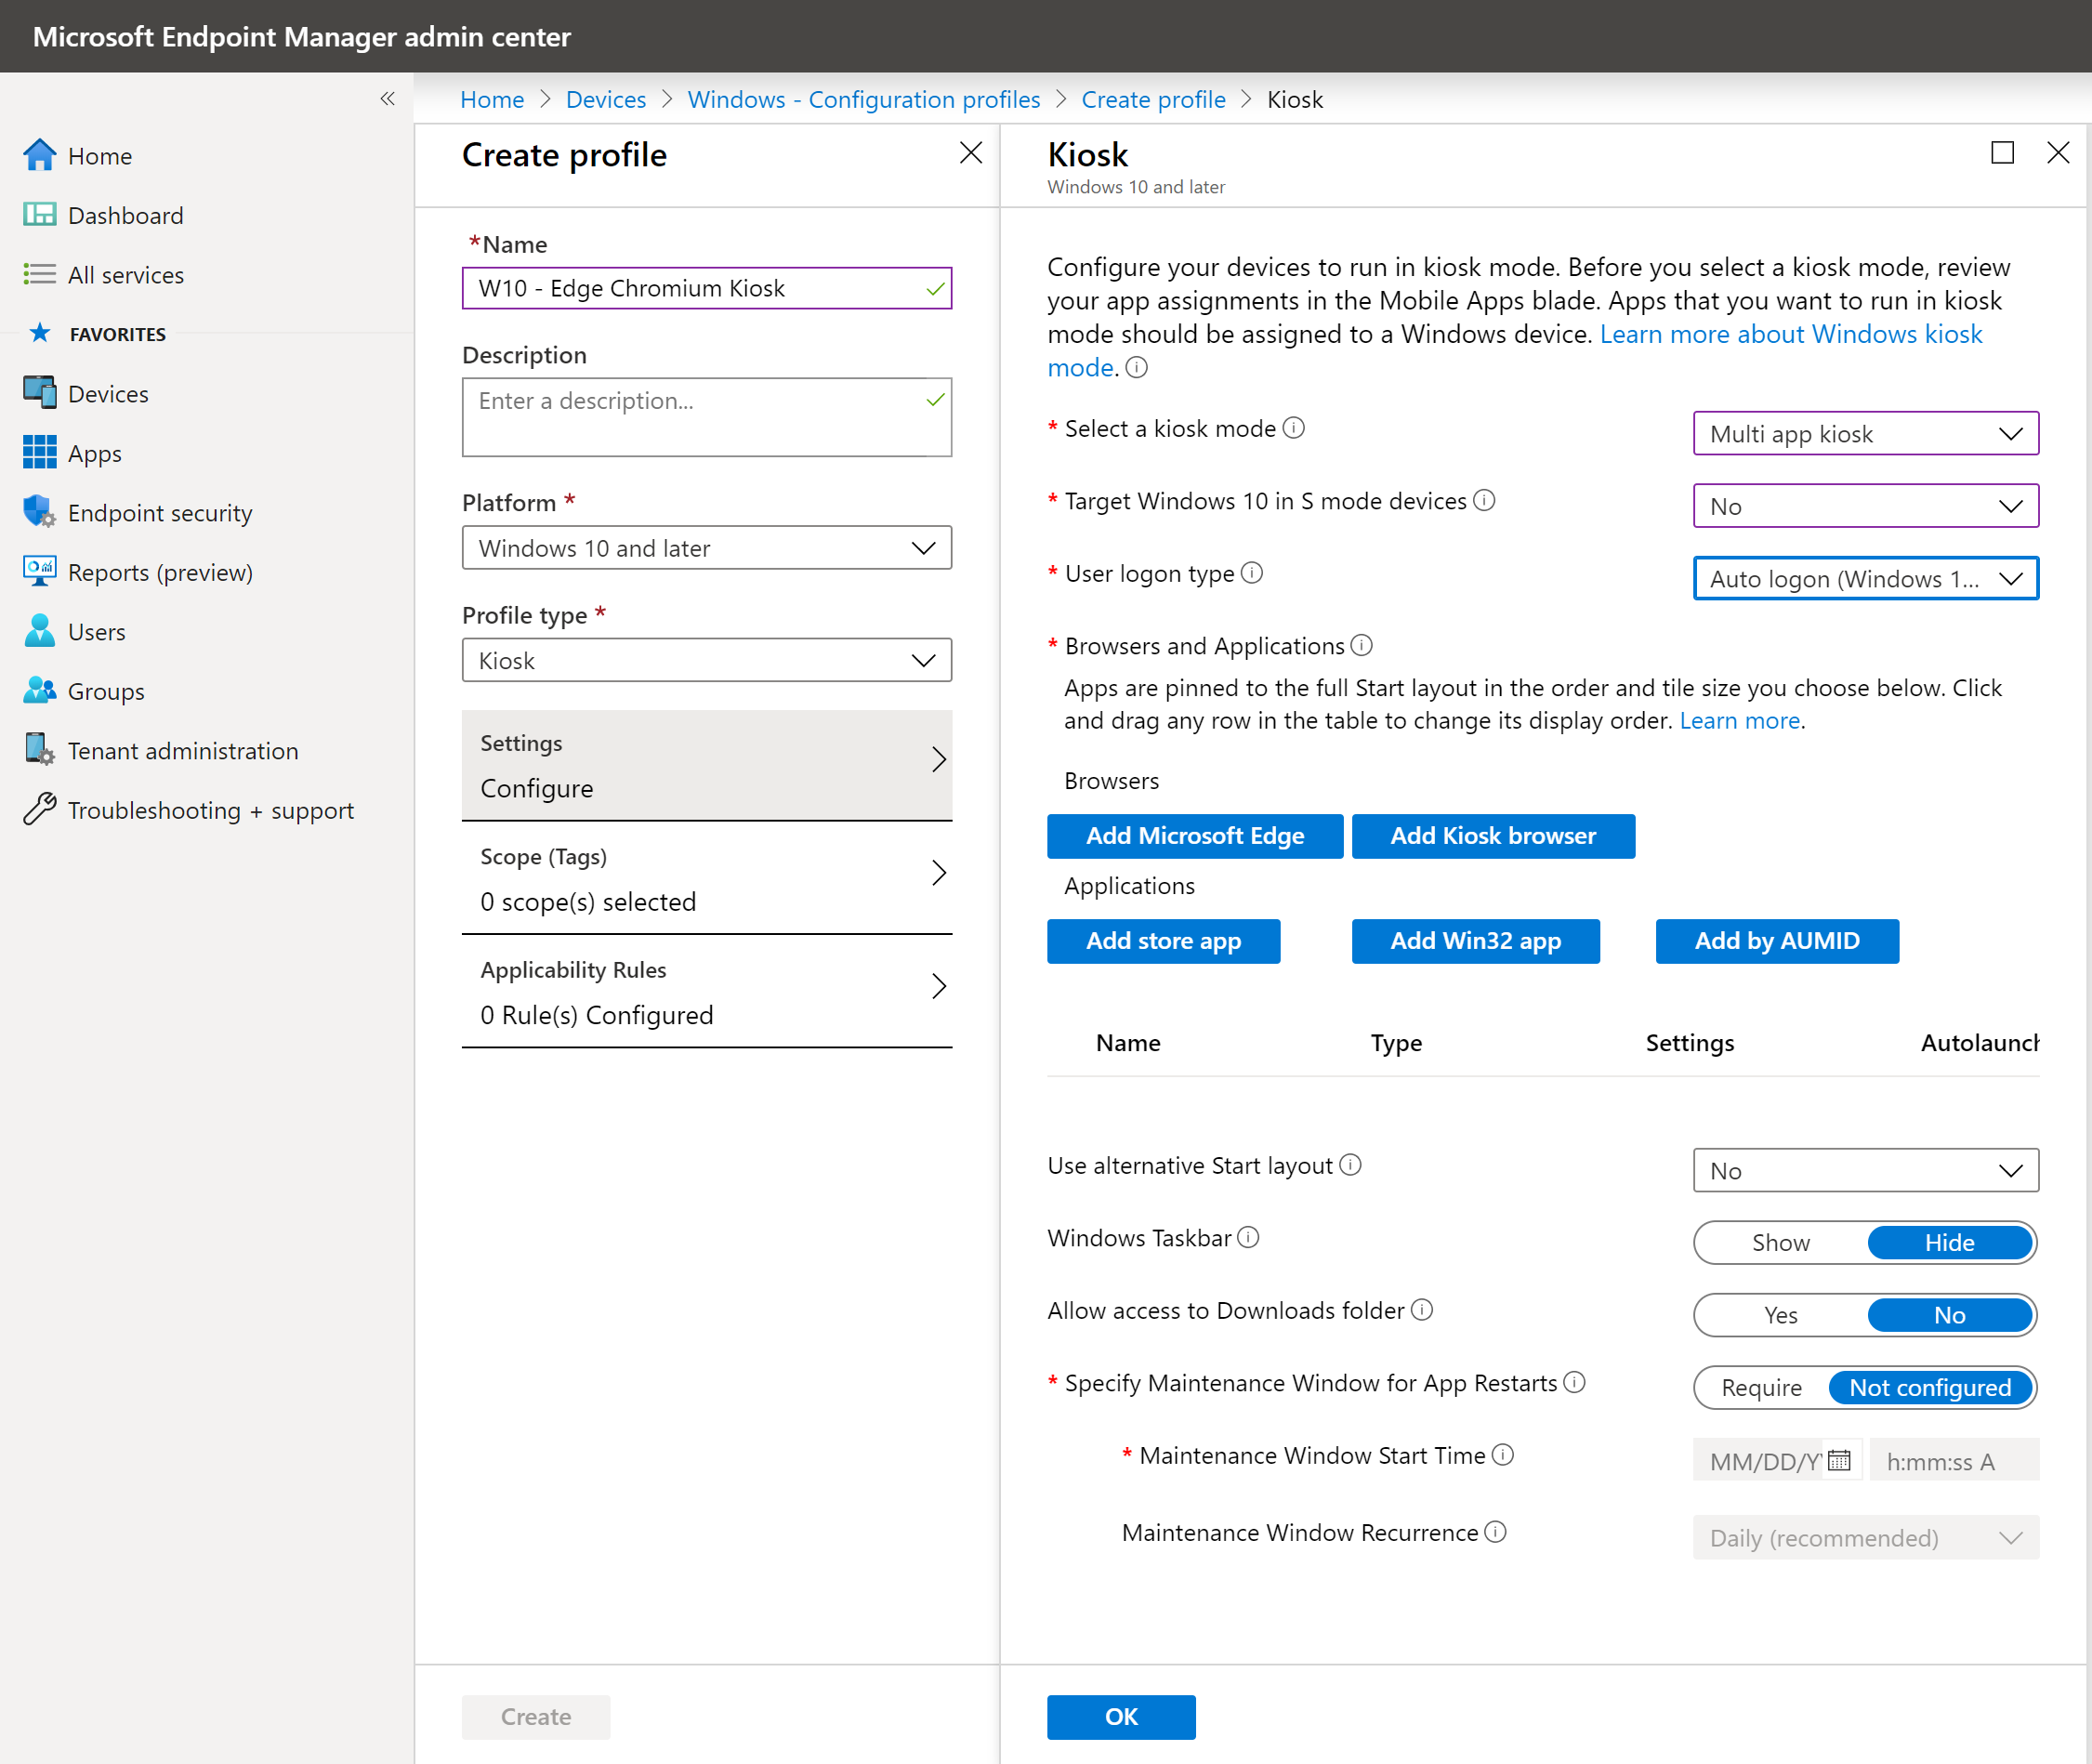Click info icon next to Select a kiosk mode

click(x=1293, y=428)
